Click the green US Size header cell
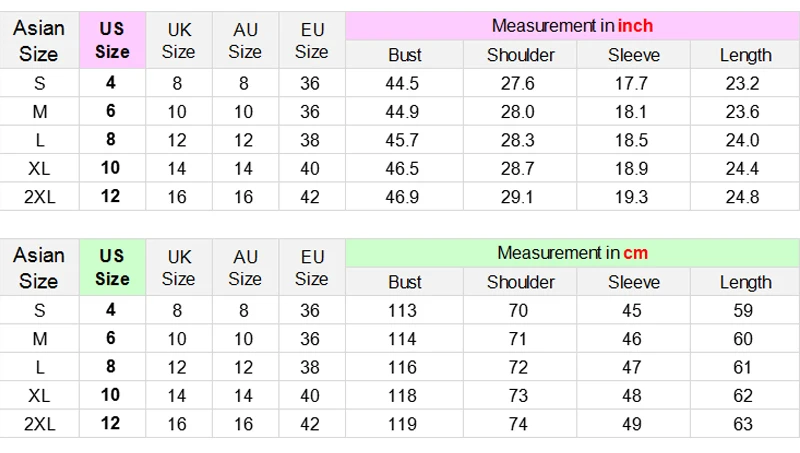Image resolution: width=800 pixels, height=453 pixels. pyautogui.click(x=112, y=268)
